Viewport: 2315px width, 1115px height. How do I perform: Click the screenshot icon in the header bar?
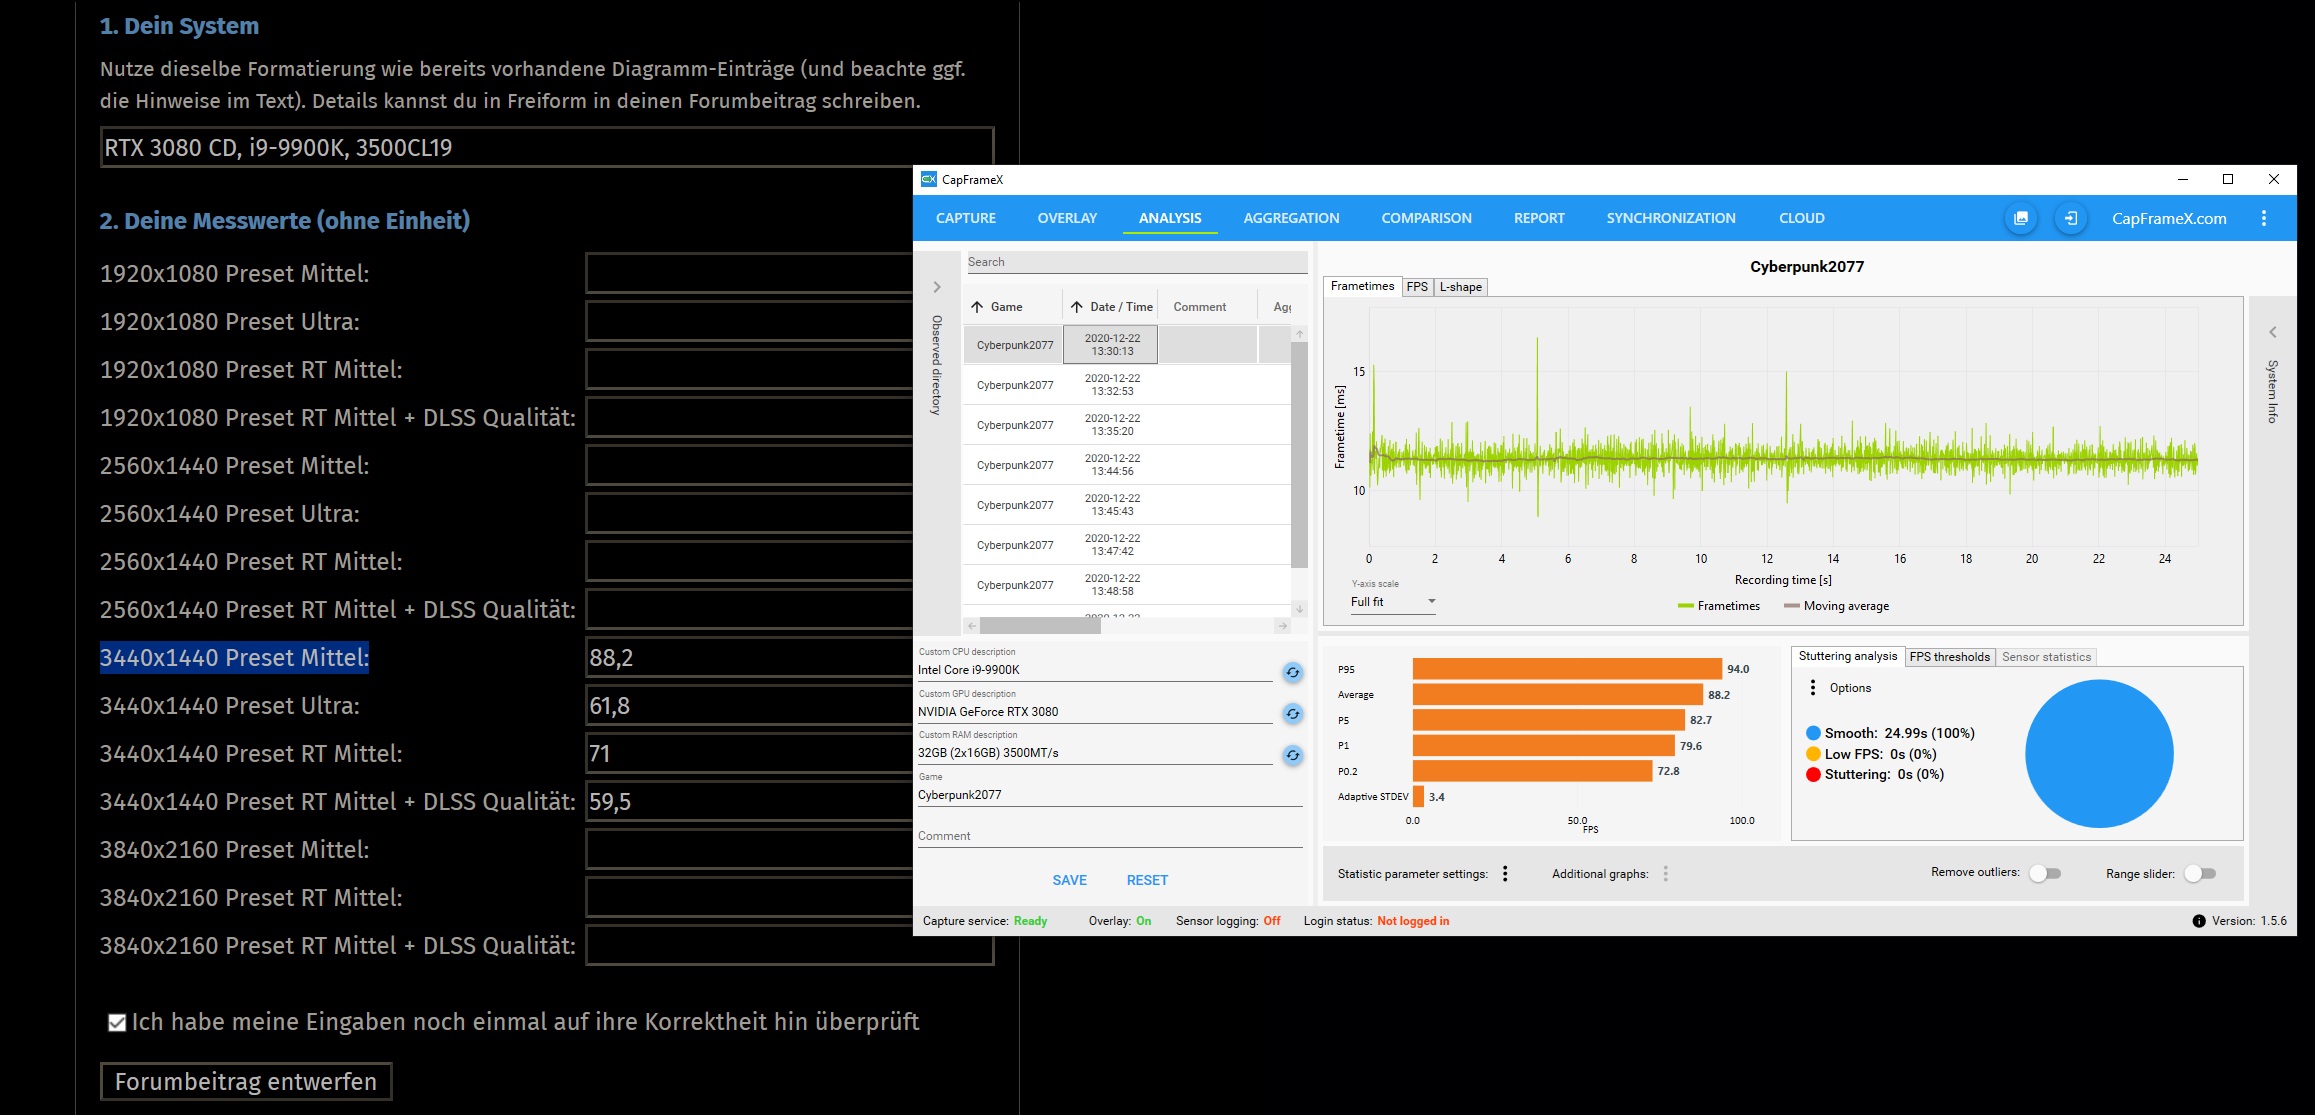pyautogui.click(x=2021, y=218)
